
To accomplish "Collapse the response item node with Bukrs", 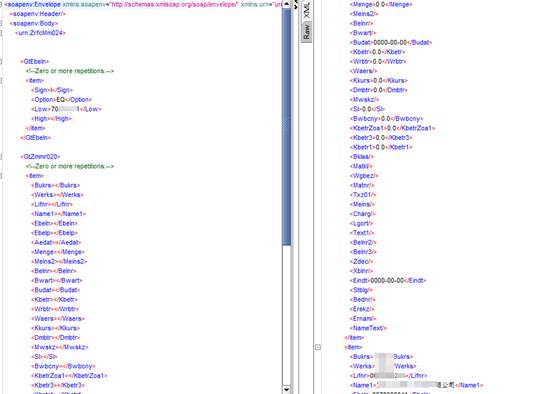I will click(x=318, y=347).
